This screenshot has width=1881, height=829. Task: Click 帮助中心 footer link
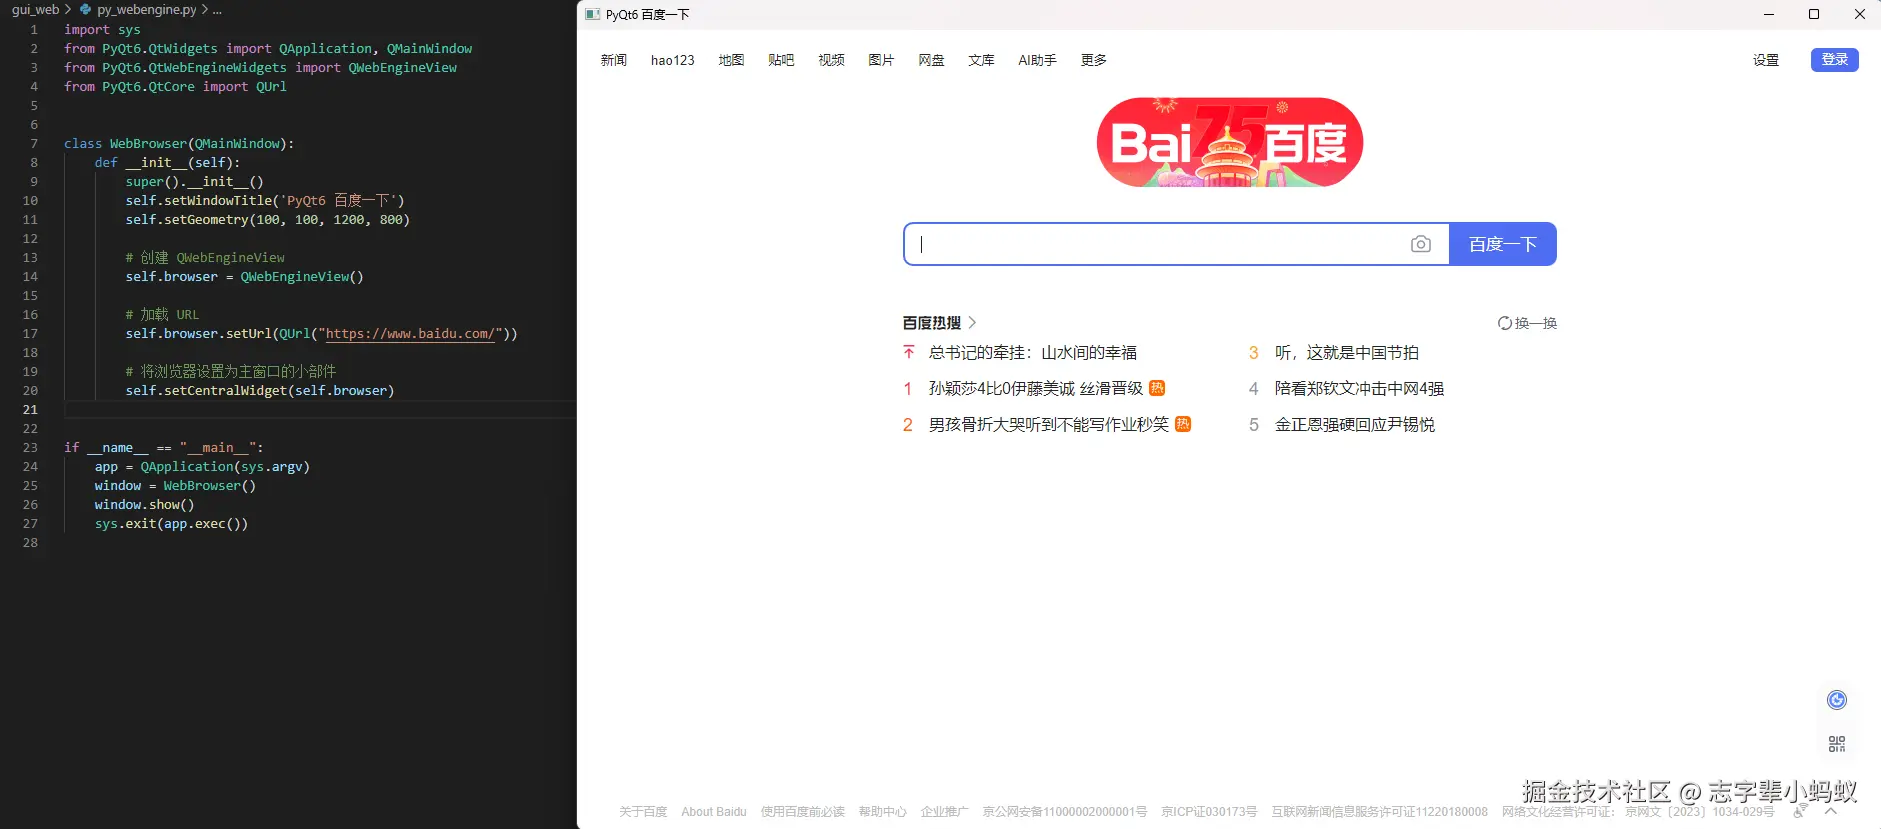883,812
